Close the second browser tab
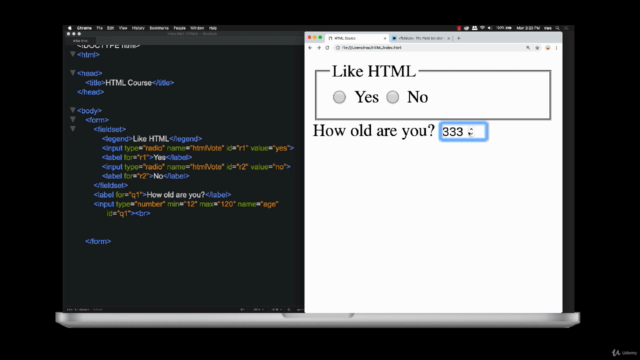Image resolution: width=640 pixels, height=360 pixels. 448,38
